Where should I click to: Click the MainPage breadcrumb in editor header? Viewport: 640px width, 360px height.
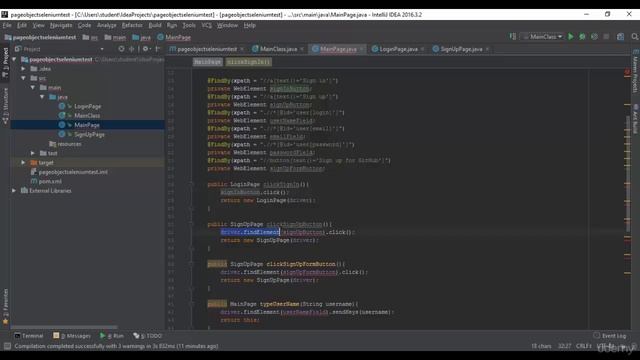207,62
